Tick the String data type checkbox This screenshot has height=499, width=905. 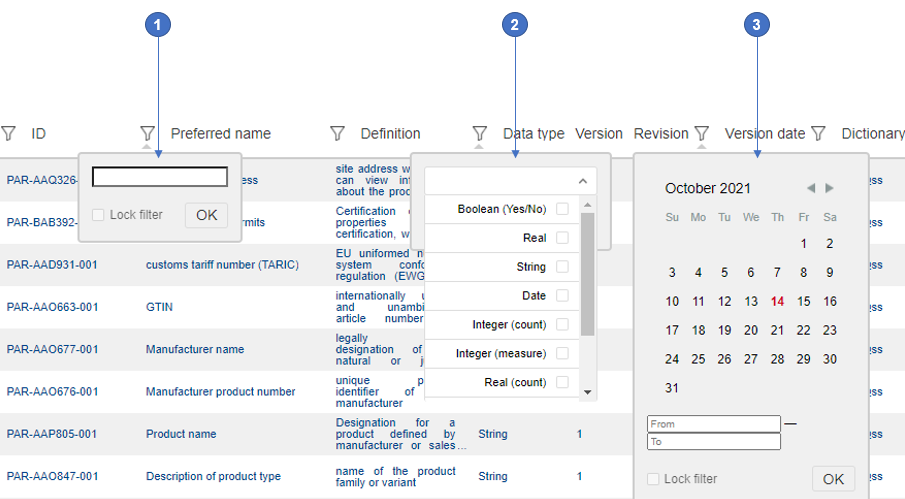pyautogui.click(x=562, y=267)
